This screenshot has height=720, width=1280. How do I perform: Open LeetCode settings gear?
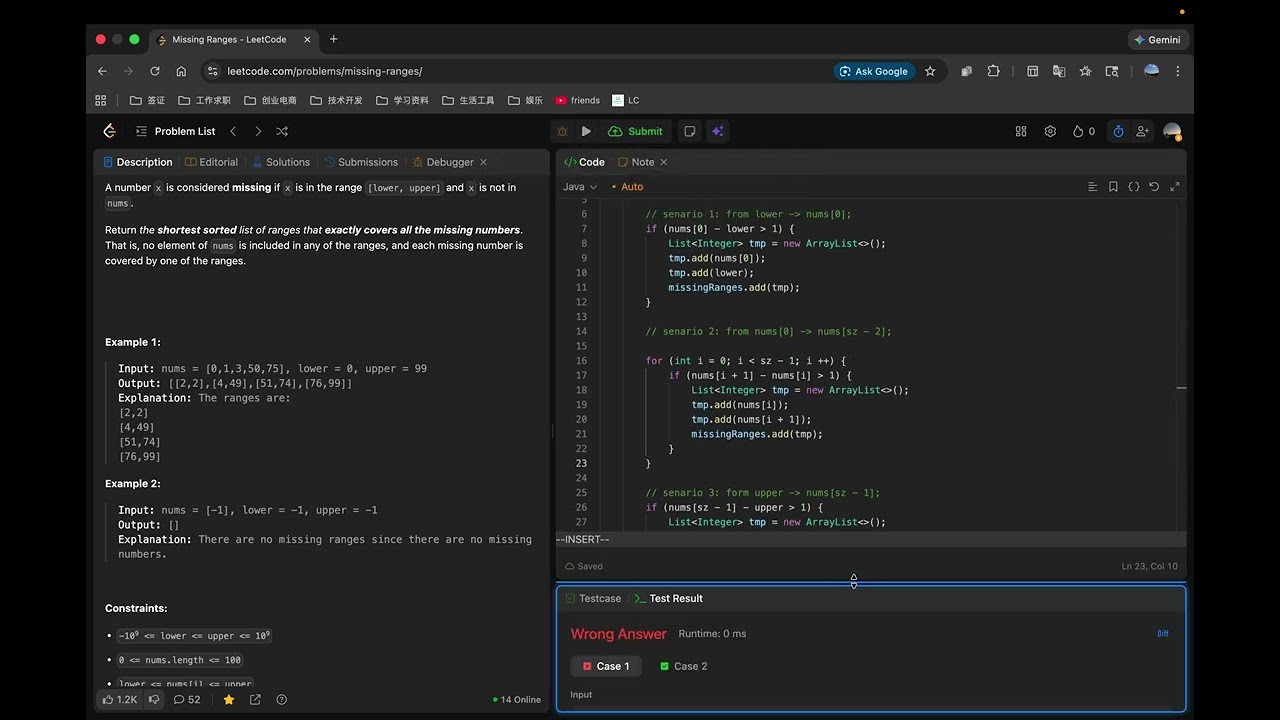coord(1050,131)
